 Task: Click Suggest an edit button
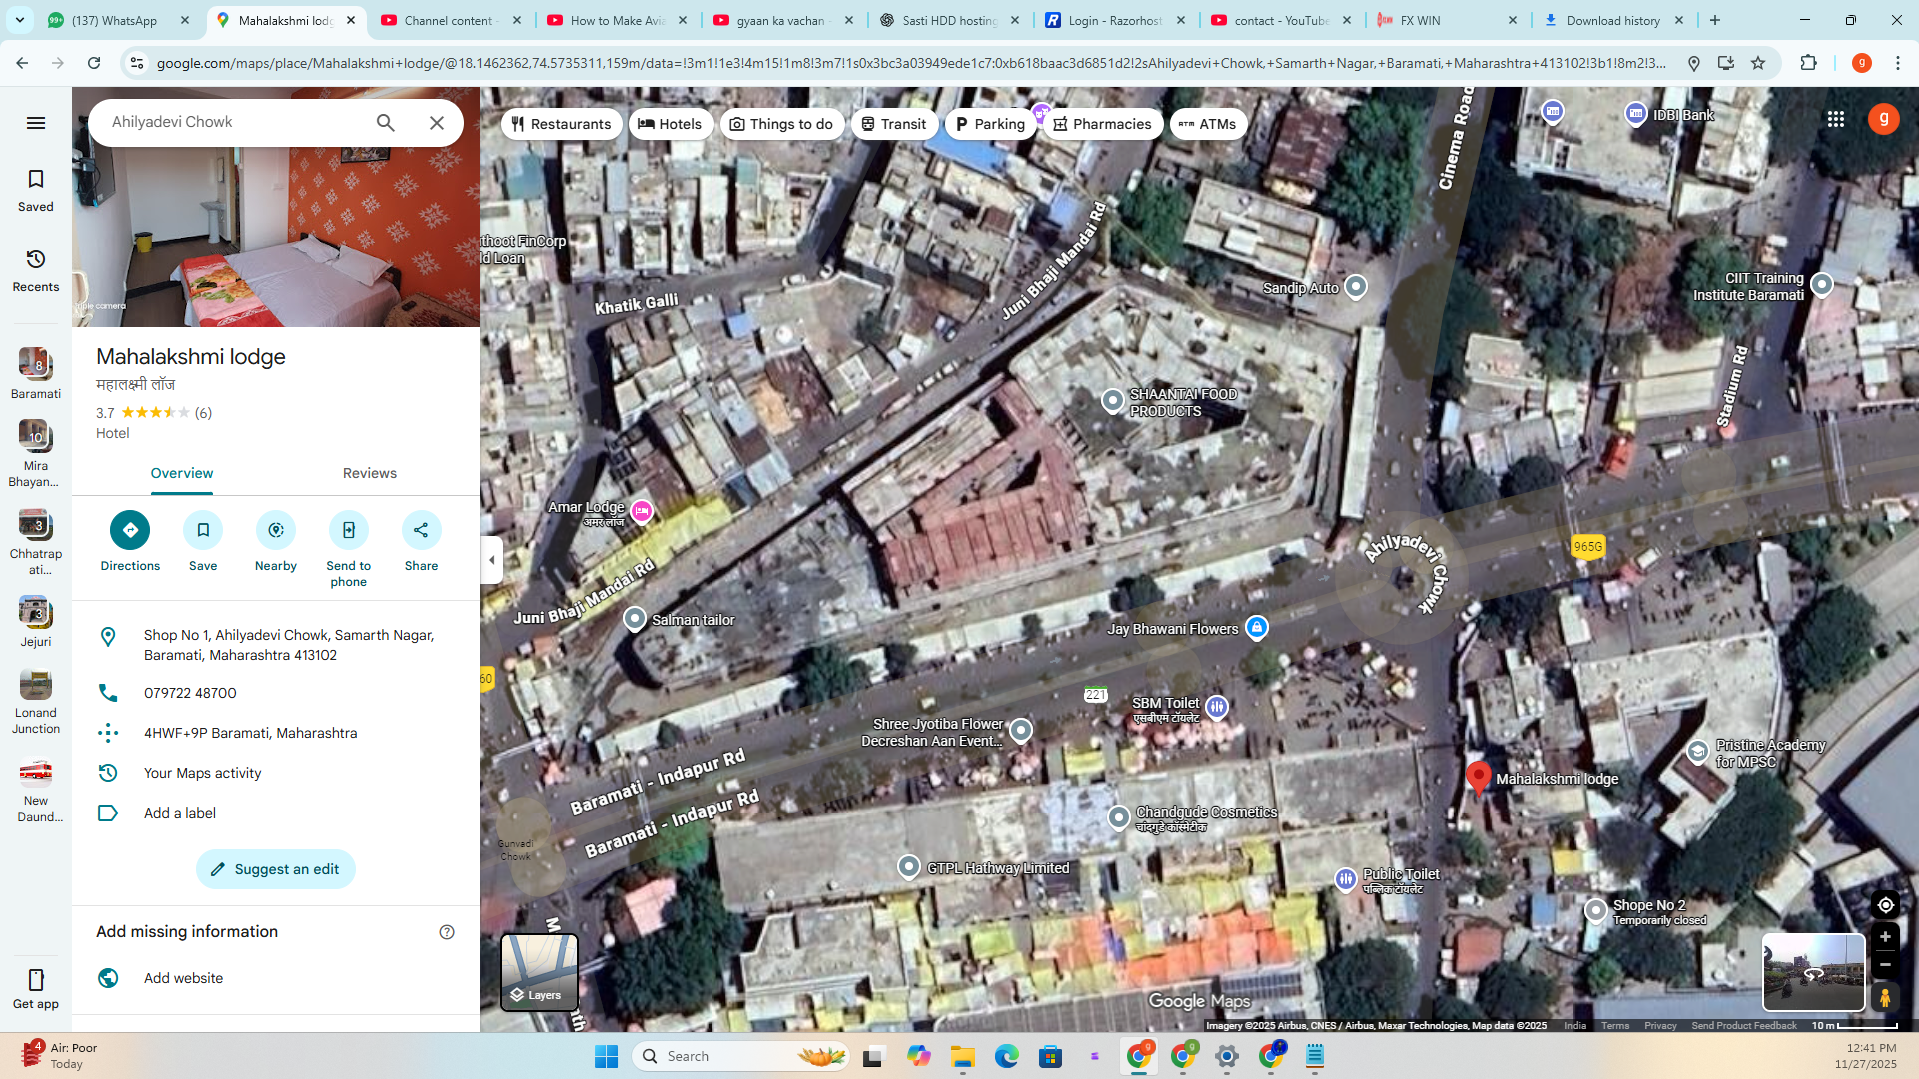pyautogui.click(x=276, y=869)
